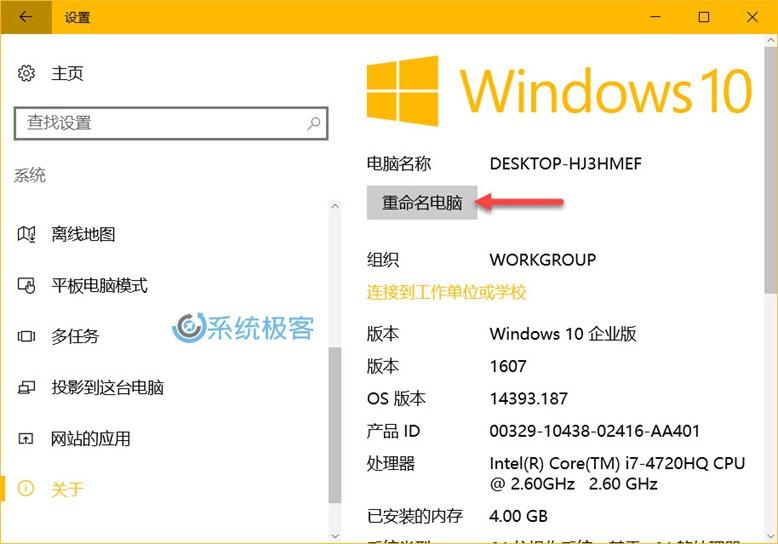Select product ID 00329-10438-02416-AA401

[595, 431]
